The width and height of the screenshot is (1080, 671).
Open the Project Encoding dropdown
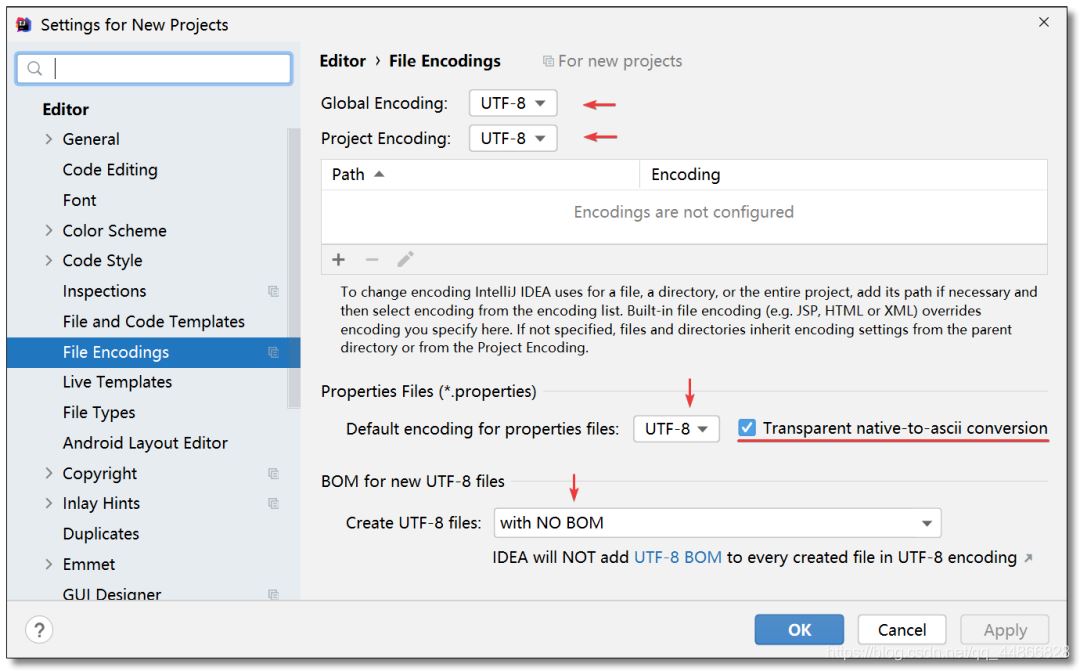[x=512, y=139]
